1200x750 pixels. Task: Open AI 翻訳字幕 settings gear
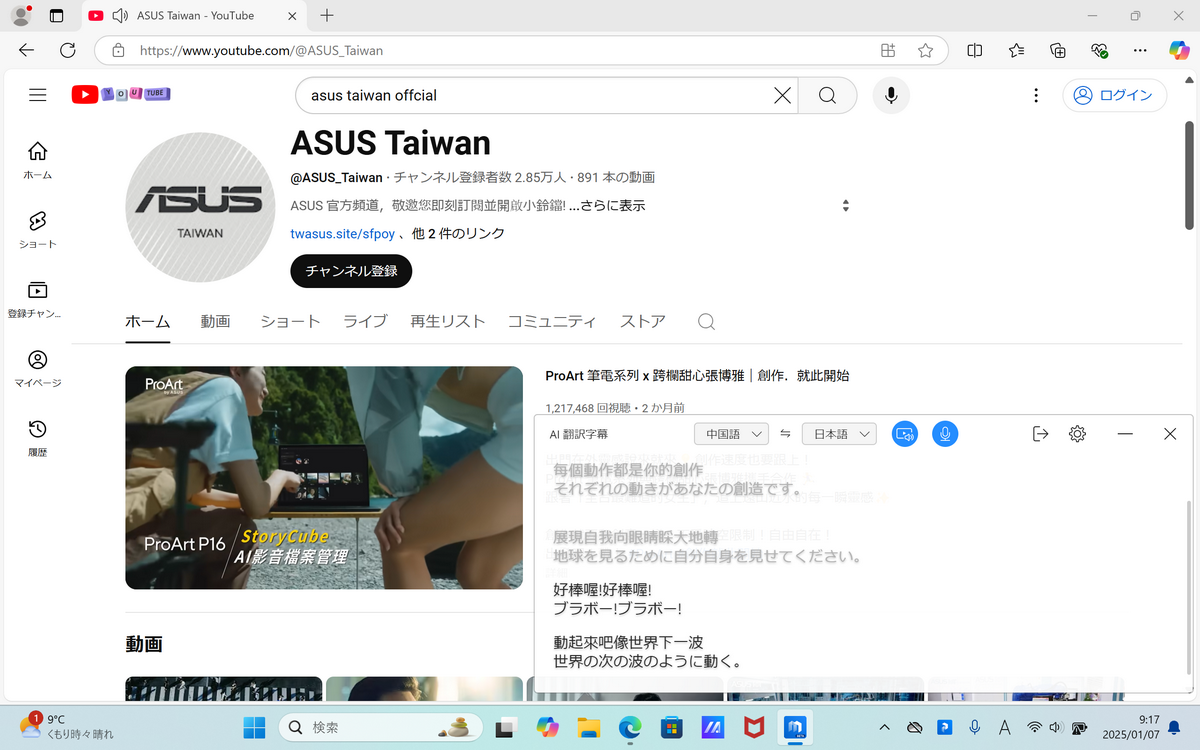[1077, 434]
